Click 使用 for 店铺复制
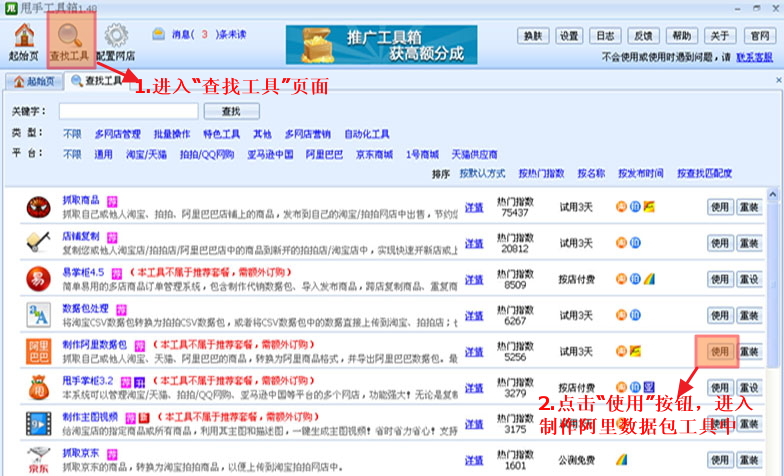 tap(720, 243)
